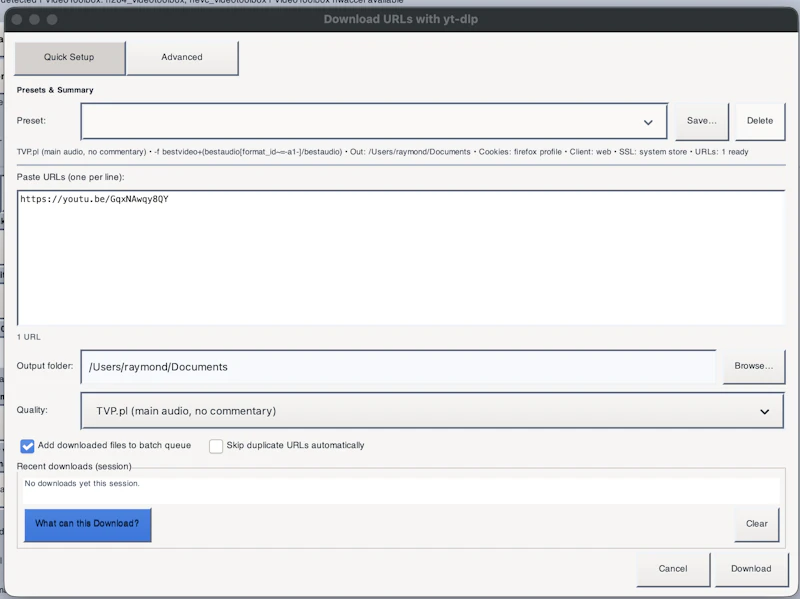Click the Save... preset button
The image size is (800, 599).
[702, 121]
